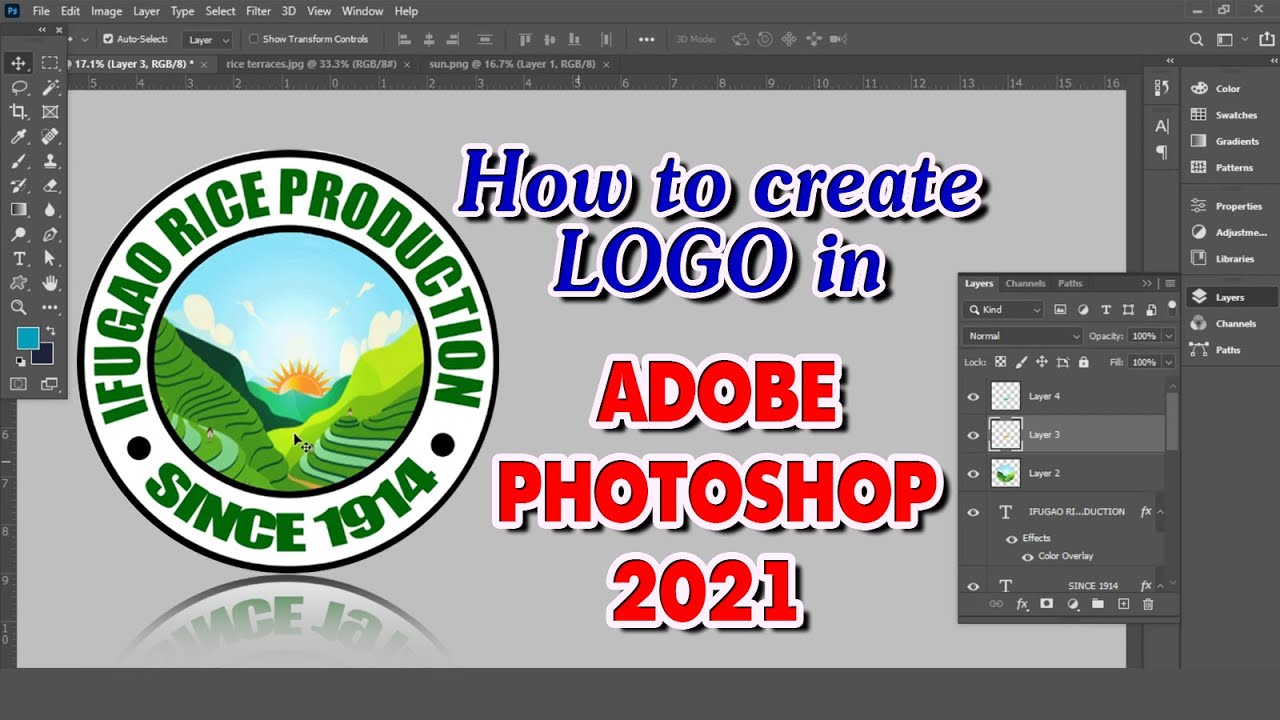Switch to sun.png document tab

(x=512, y=64)
